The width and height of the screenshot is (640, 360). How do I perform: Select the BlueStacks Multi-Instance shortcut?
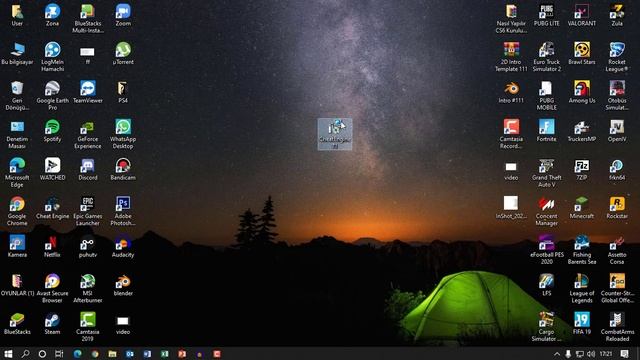88,19
